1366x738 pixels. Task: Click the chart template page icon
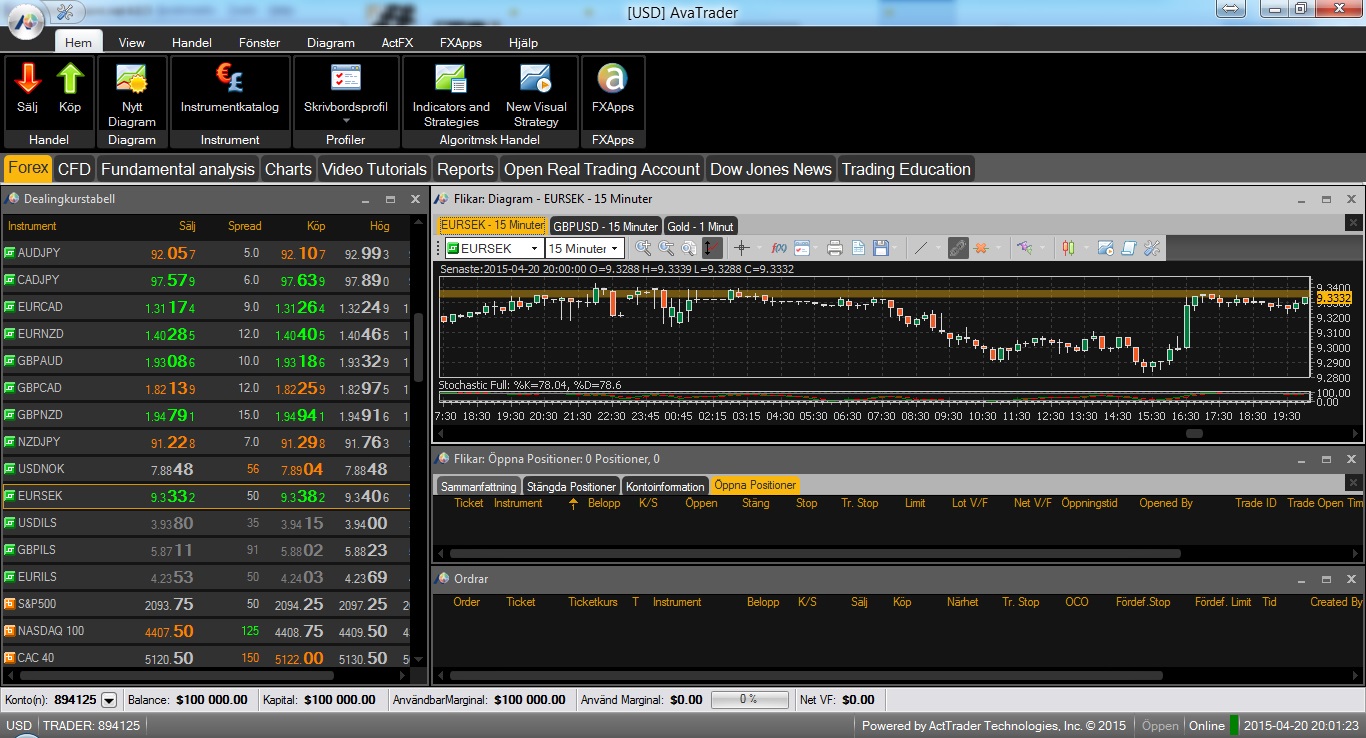[858, 248]
